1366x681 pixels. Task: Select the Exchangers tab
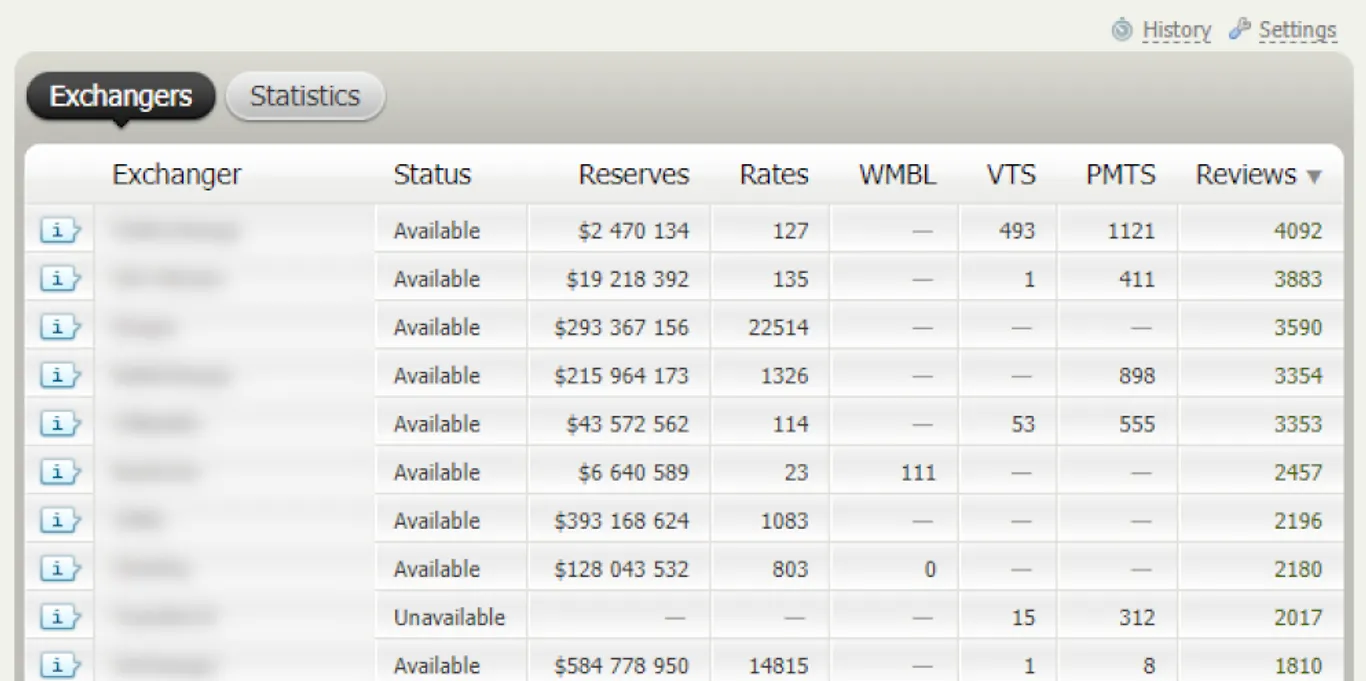[x=121, y=96]
